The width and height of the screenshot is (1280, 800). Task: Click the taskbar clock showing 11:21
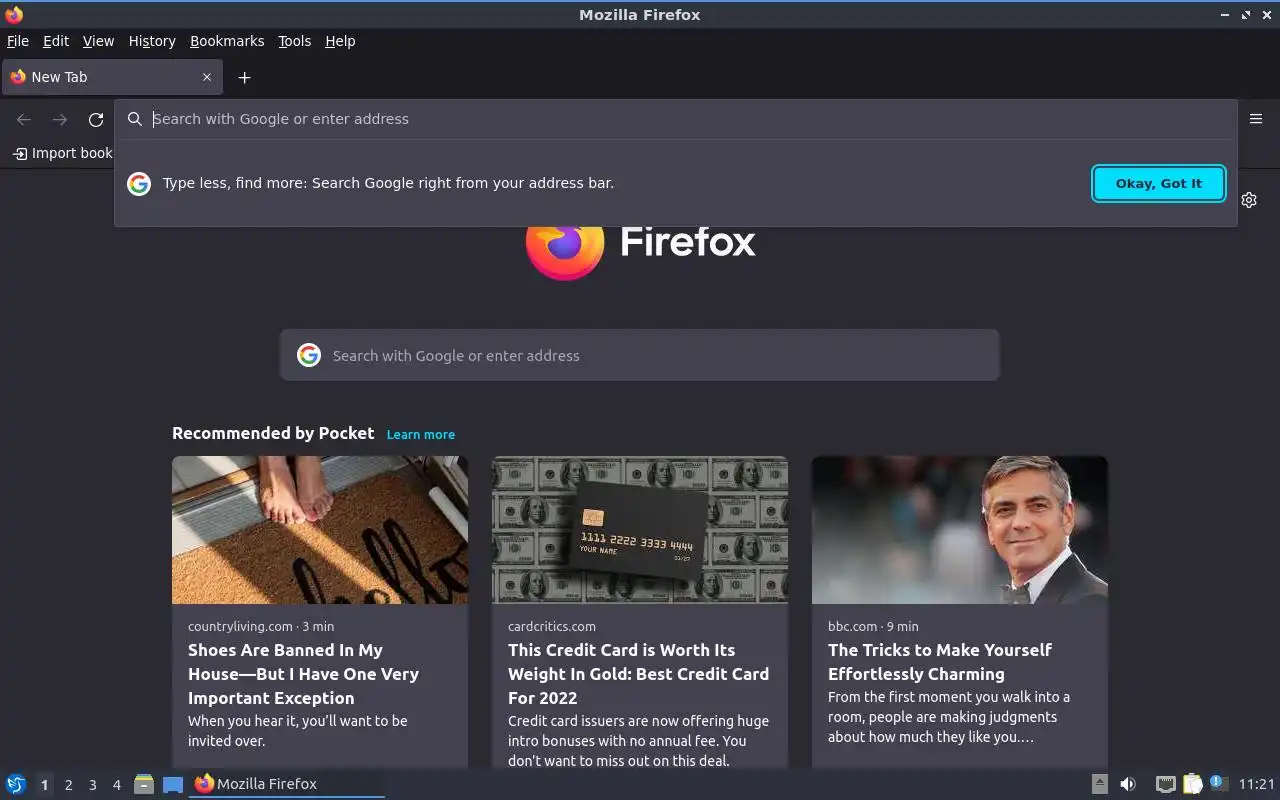pos(1257,784)
